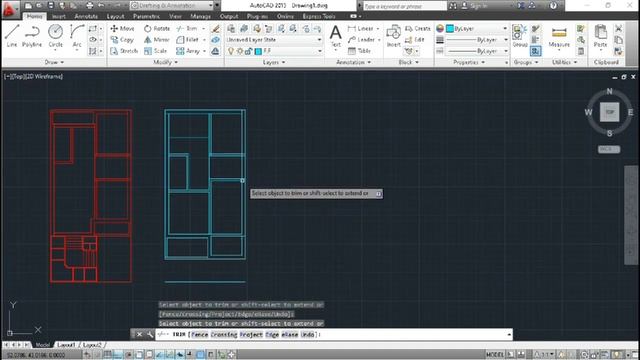Select the Arc tool
Viewport: 640px width, 360px height.
(77, 36)
